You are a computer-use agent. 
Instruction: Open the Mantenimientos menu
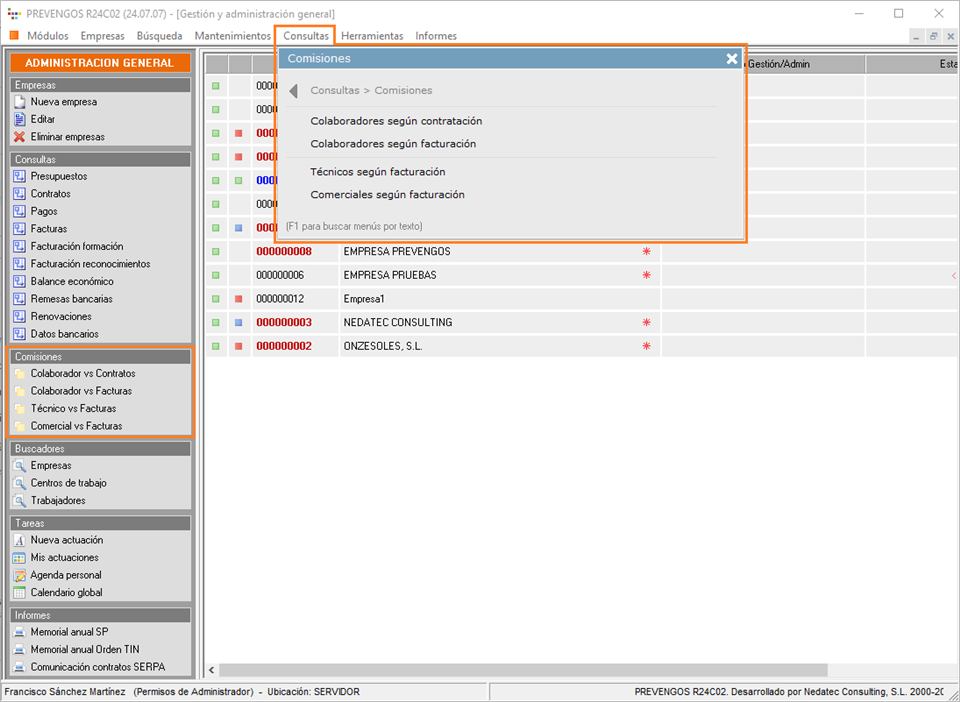(232, 36)
